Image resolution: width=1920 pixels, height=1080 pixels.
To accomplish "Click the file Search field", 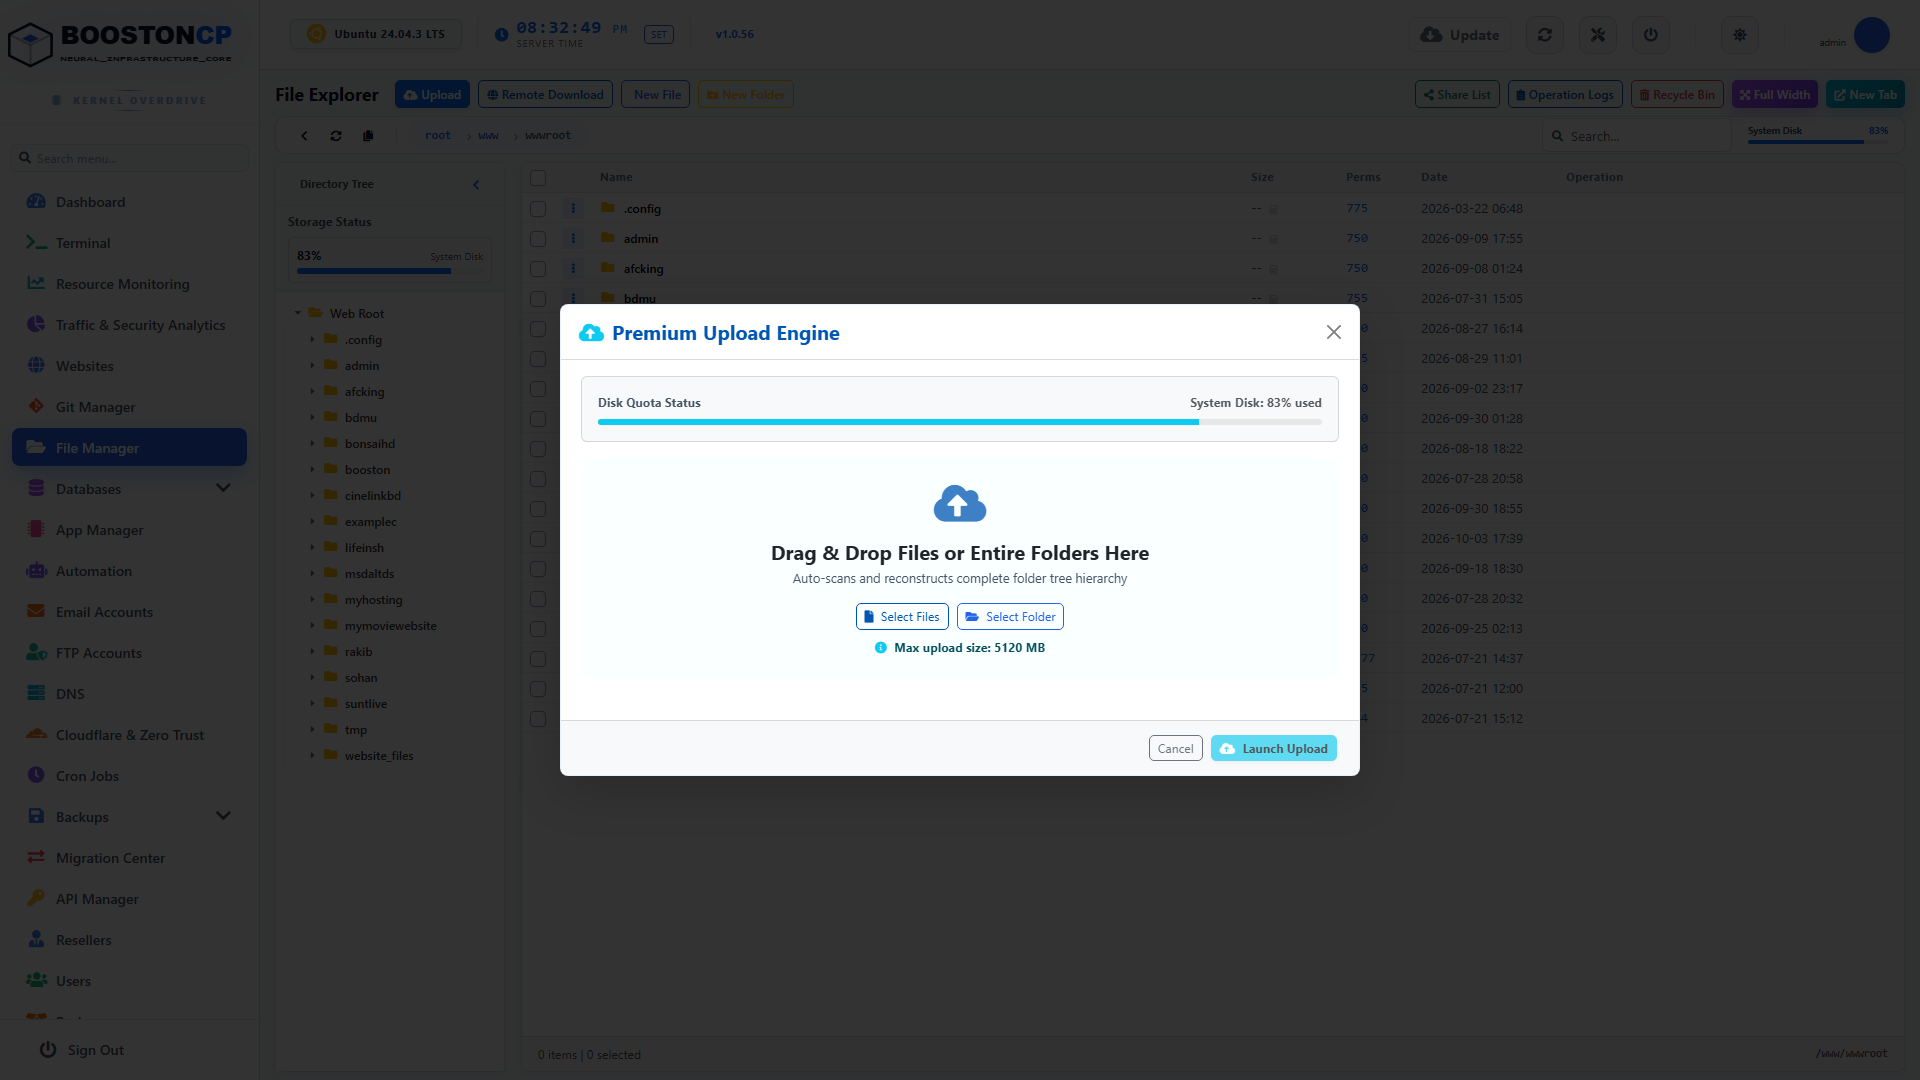I will (1636, 136).
